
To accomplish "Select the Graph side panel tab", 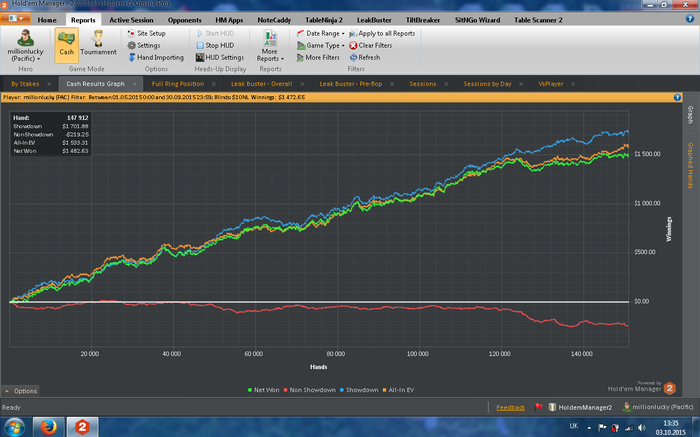I will coord(690,115).
